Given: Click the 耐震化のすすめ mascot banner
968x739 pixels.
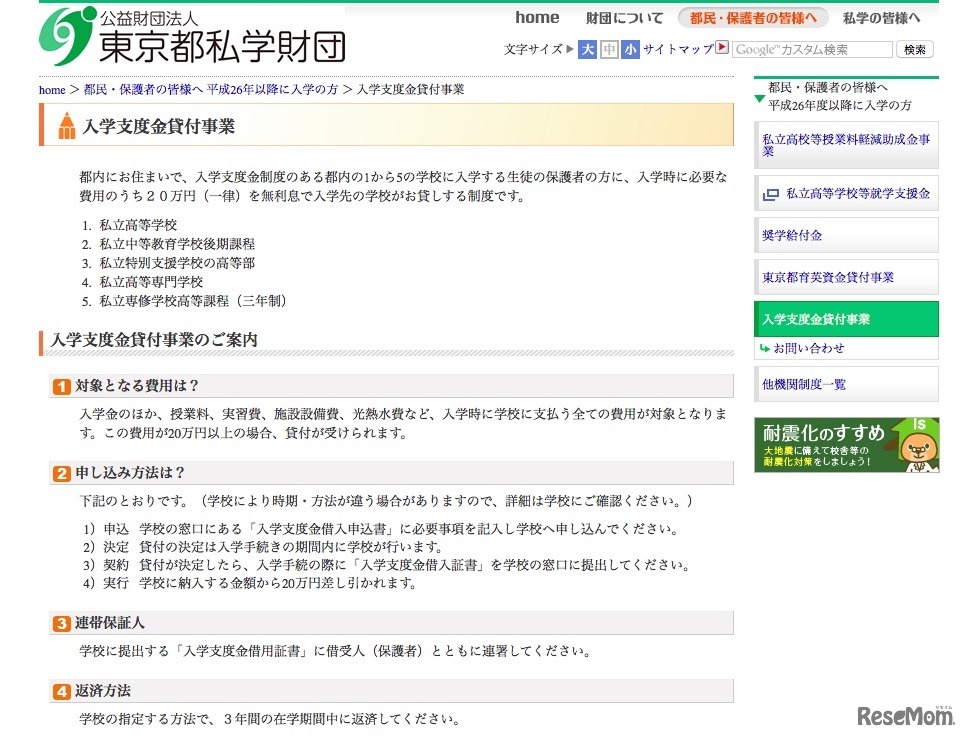Looking at the screenshot, I should click(845, 446).
